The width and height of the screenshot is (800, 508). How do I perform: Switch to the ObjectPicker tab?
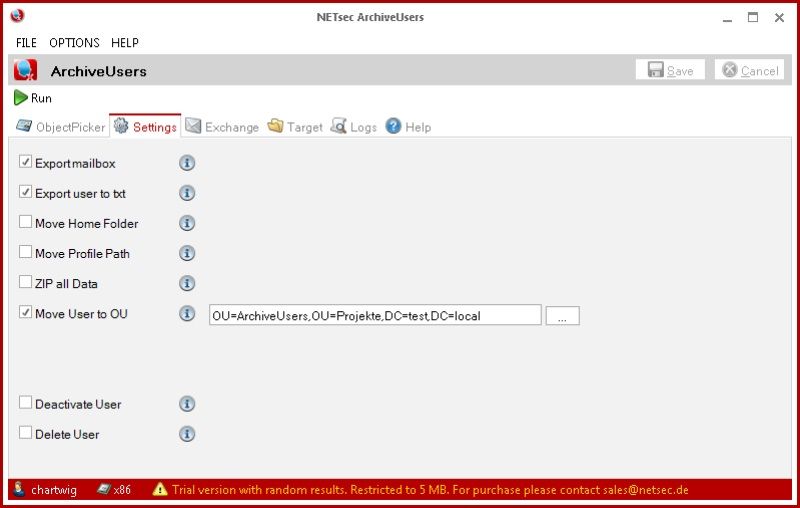tap(61, 126)
